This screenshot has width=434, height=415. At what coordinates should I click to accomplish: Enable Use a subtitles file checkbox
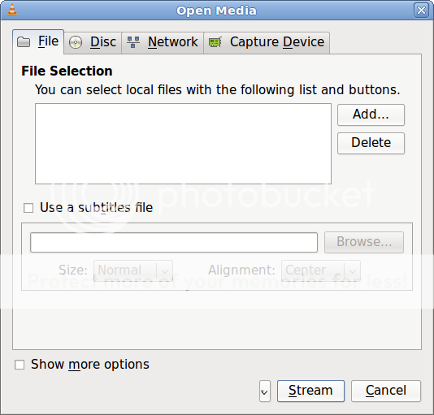click(29, 208)
